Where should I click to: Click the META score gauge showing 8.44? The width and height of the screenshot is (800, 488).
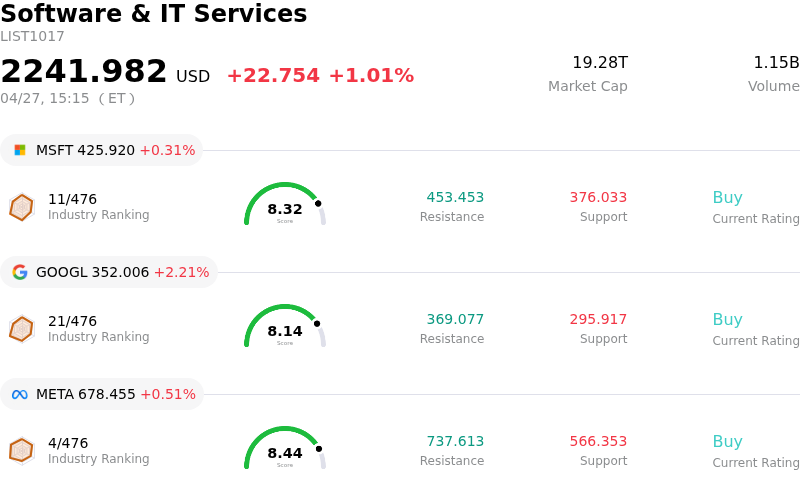(285, 450)
